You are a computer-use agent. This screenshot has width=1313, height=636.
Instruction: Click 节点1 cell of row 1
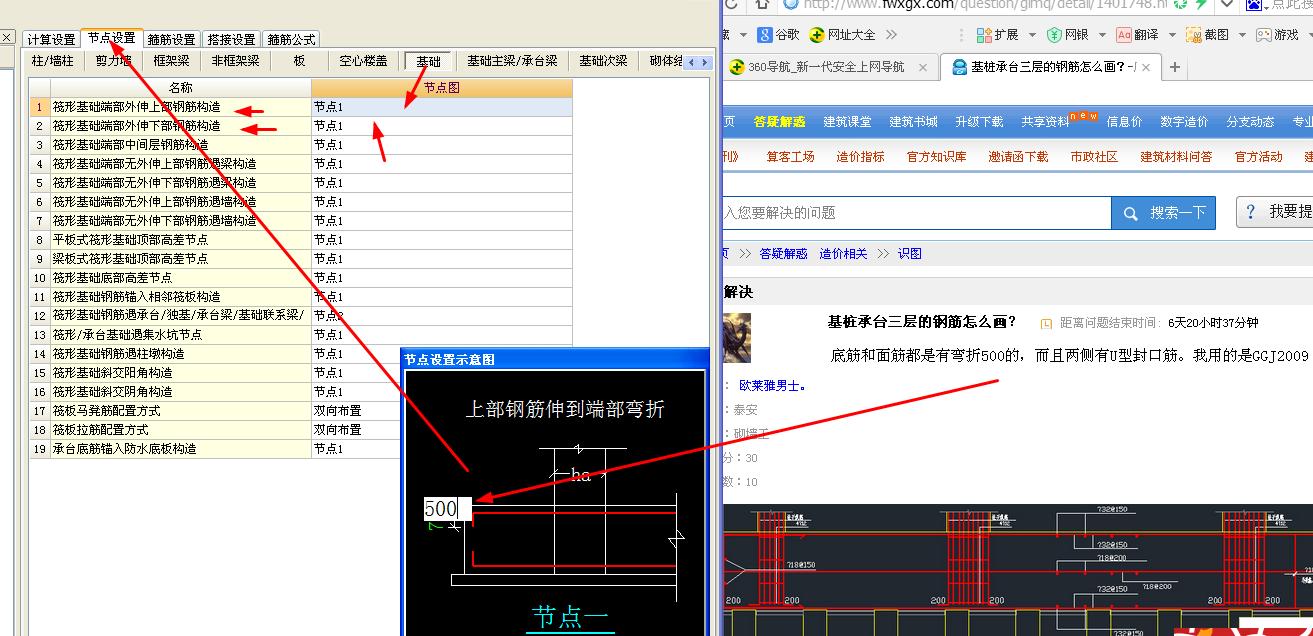442,107
